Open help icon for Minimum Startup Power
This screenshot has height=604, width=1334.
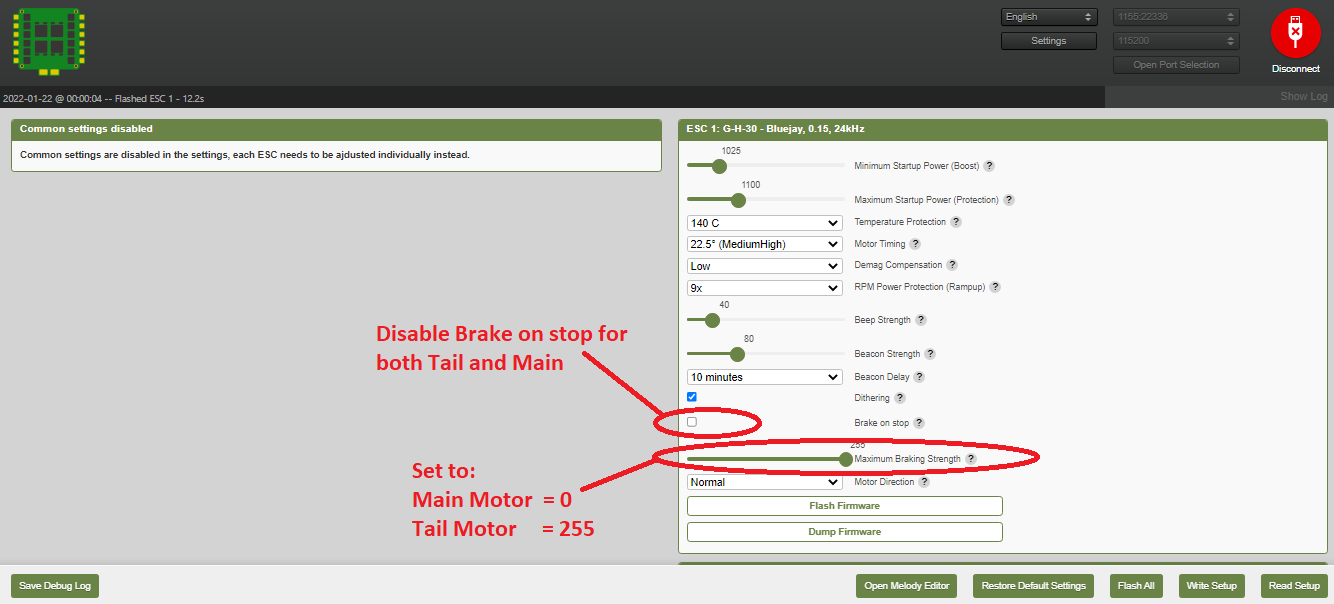click(x=989, y=166)
